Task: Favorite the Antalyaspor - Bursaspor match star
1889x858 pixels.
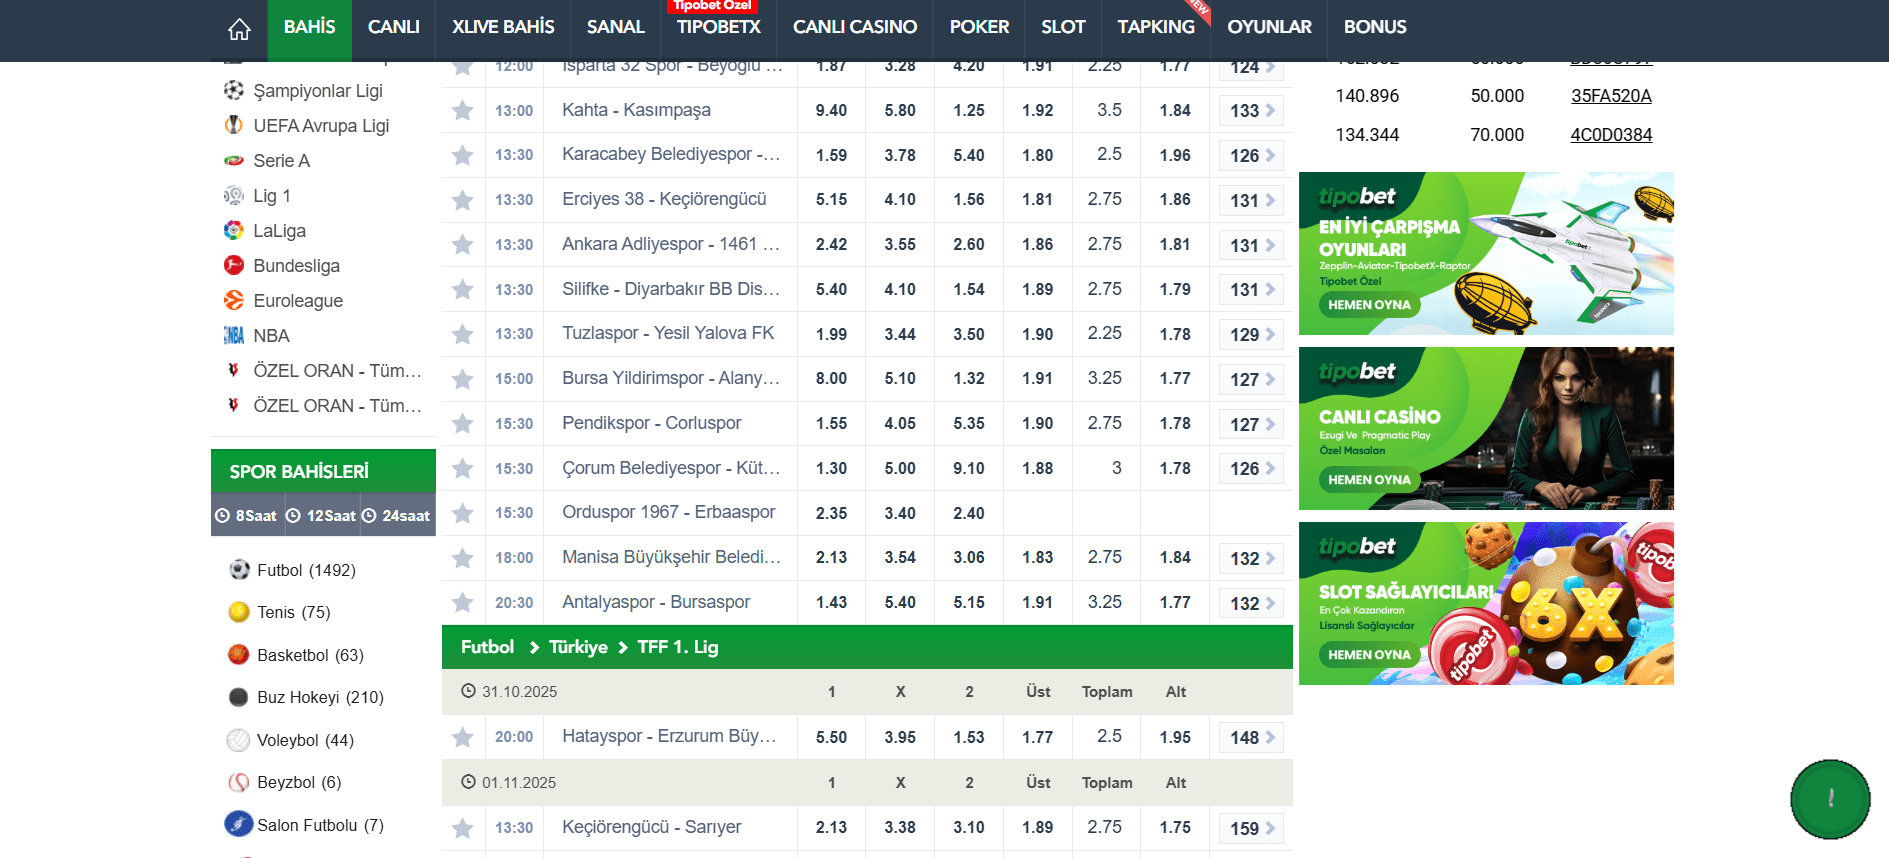Action: coord(462,602)
